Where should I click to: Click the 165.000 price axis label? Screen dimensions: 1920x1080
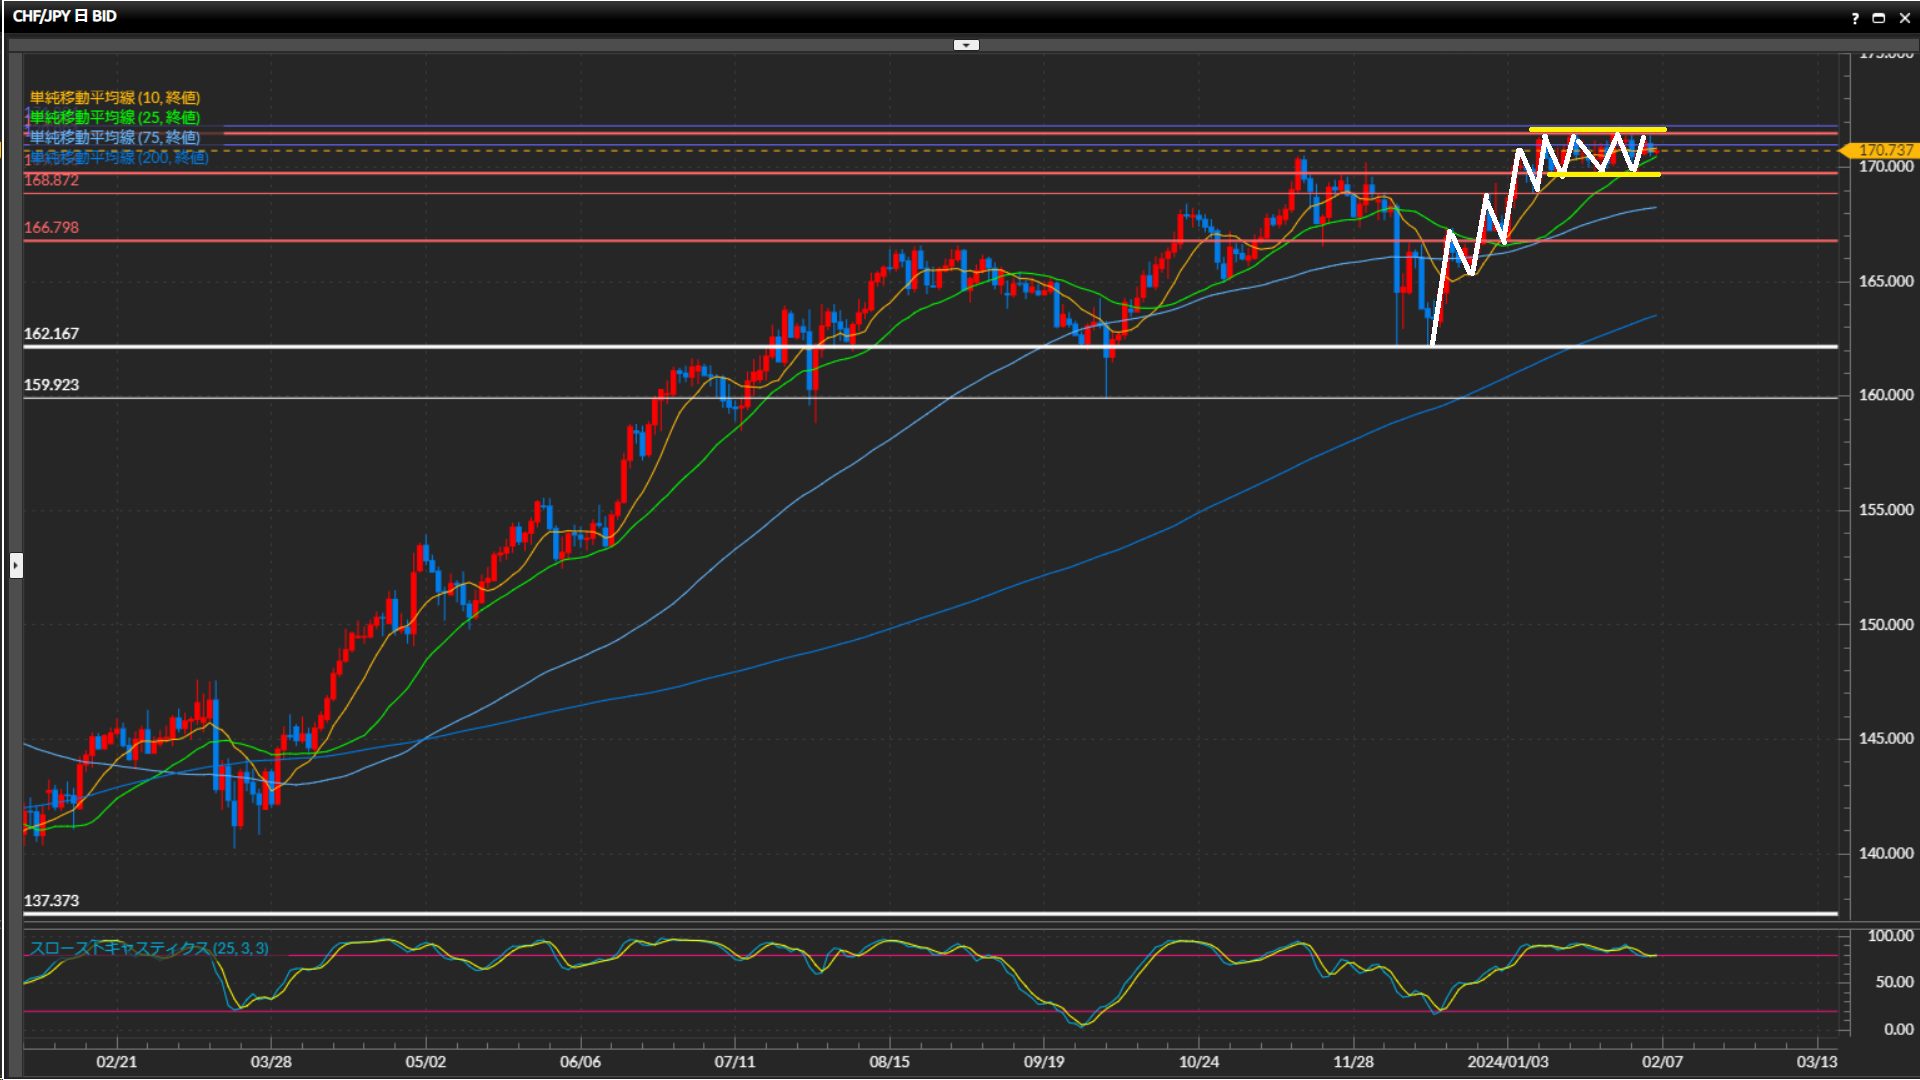click(1885, 281)
